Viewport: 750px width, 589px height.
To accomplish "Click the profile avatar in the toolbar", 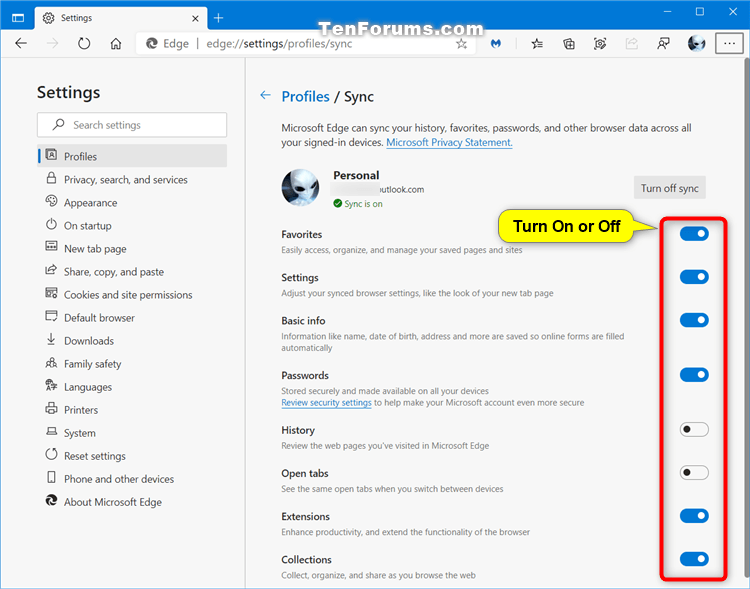I will pos(696,44).
